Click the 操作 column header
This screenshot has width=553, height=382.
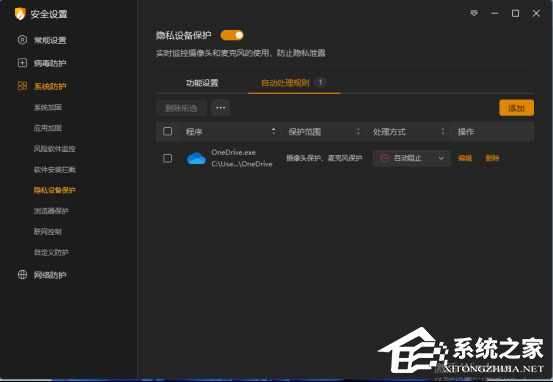[x=466, y=132]
